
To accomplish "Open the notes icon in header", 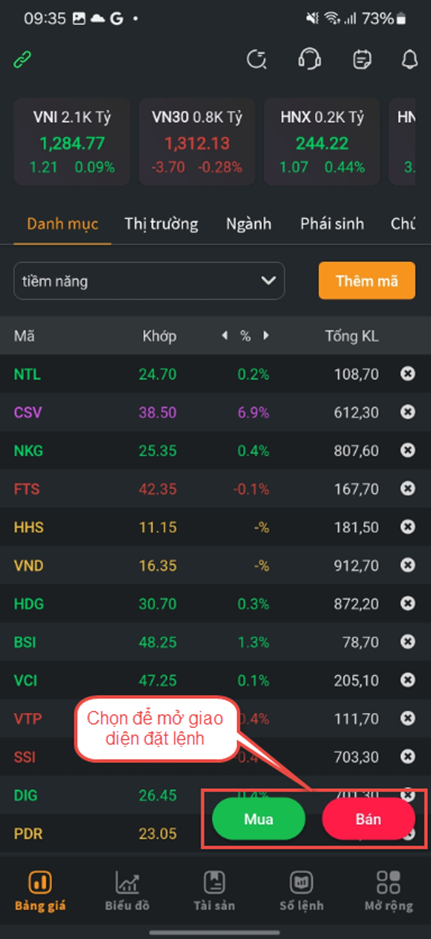I will (362, 60).
